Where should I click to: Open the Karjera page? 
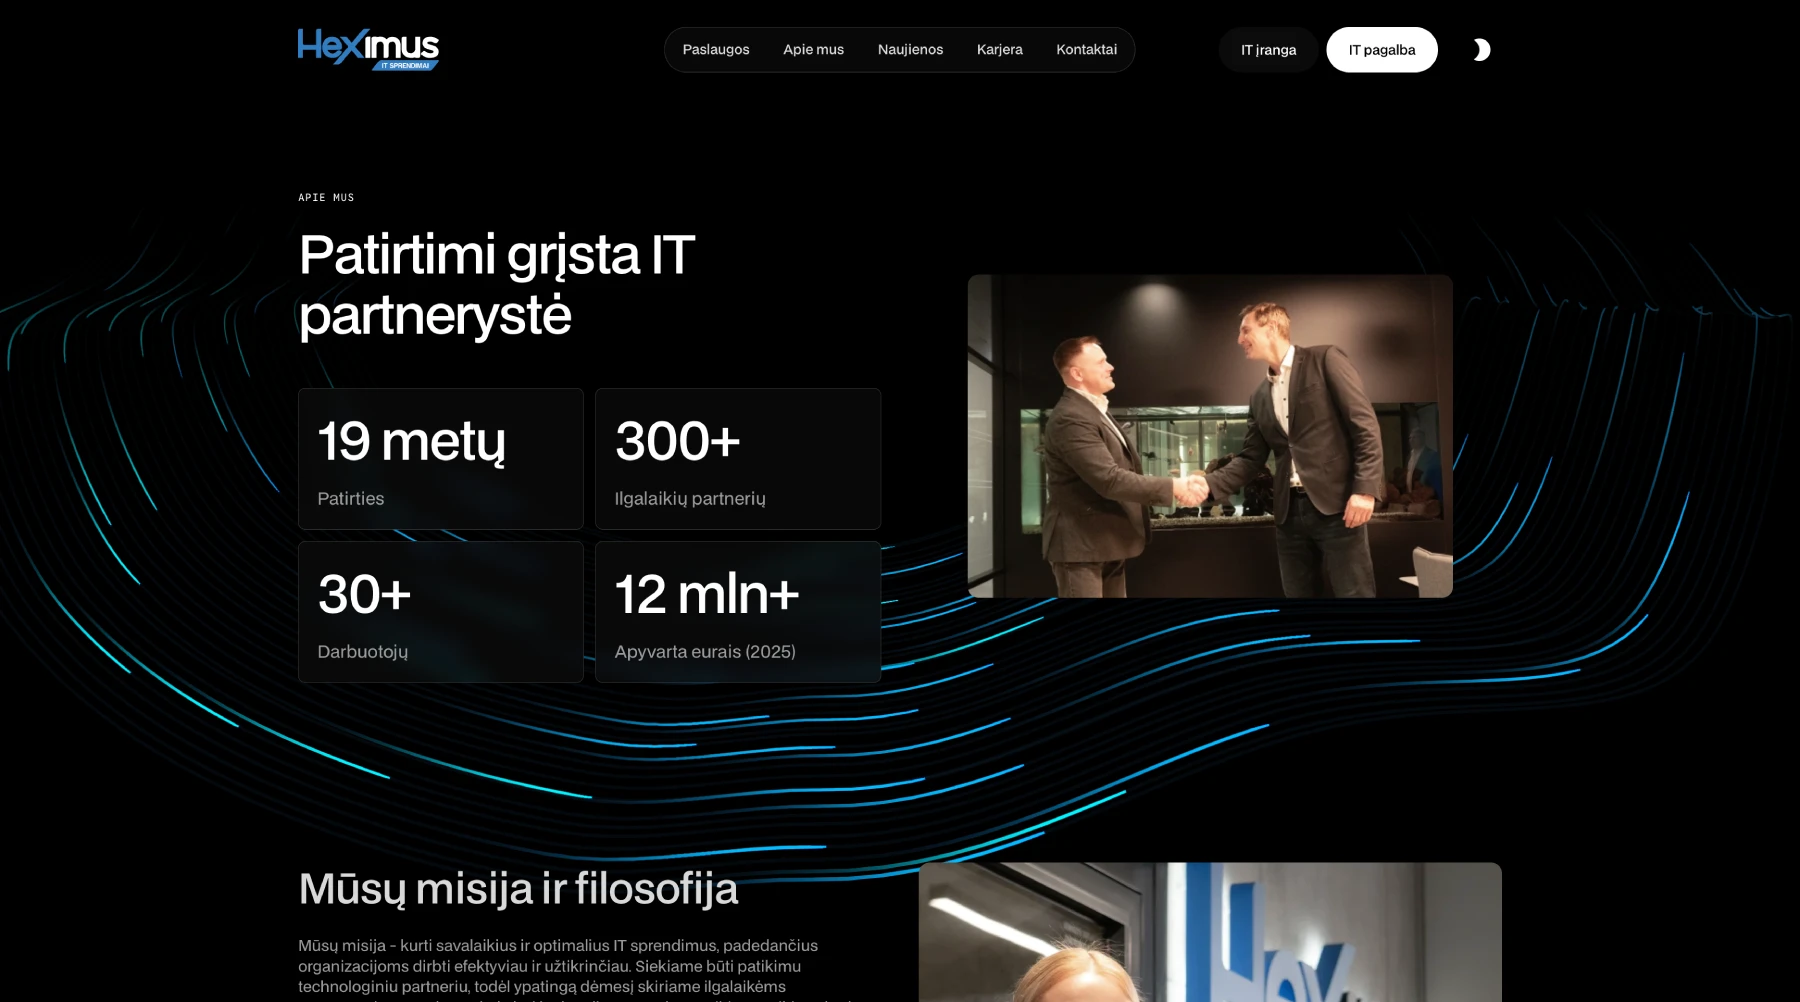[999, 50]
